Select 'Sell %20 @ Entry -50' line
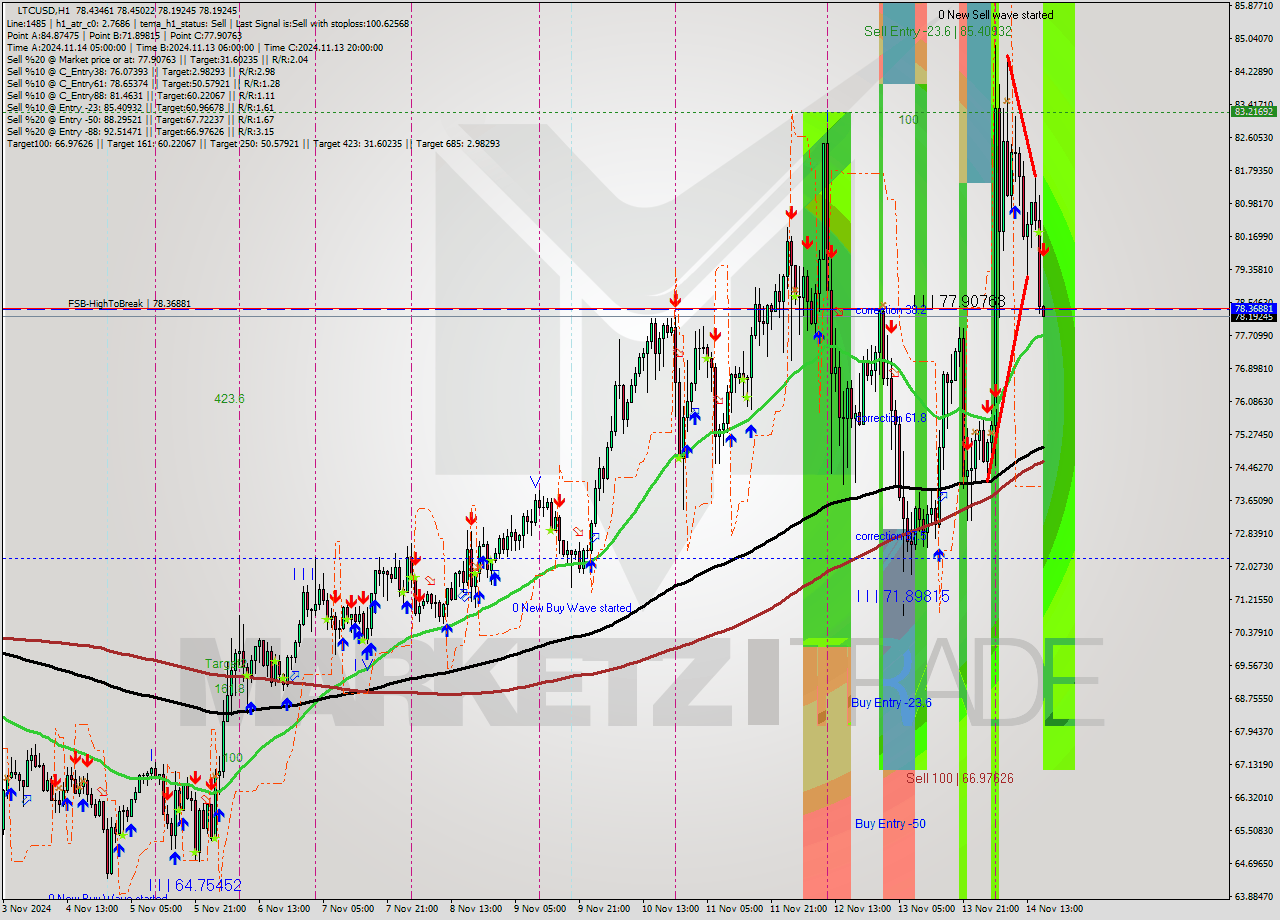 tap(140, 119)
